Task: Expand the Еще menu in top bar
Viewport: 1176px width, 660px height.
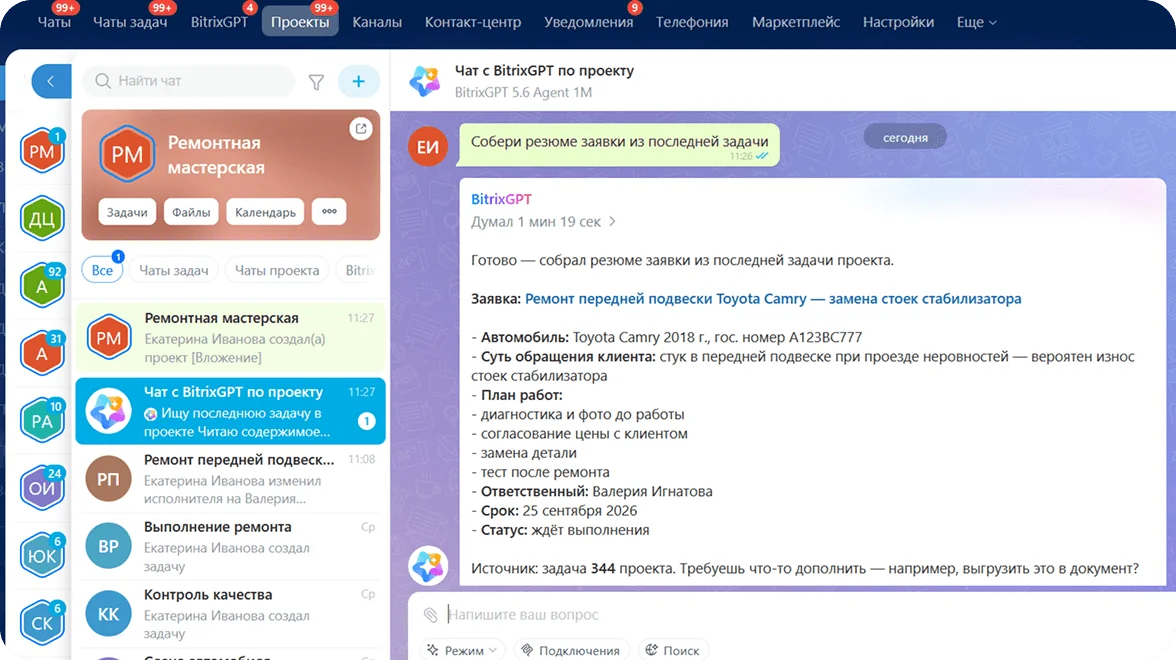Action: (x=976, y=22)
